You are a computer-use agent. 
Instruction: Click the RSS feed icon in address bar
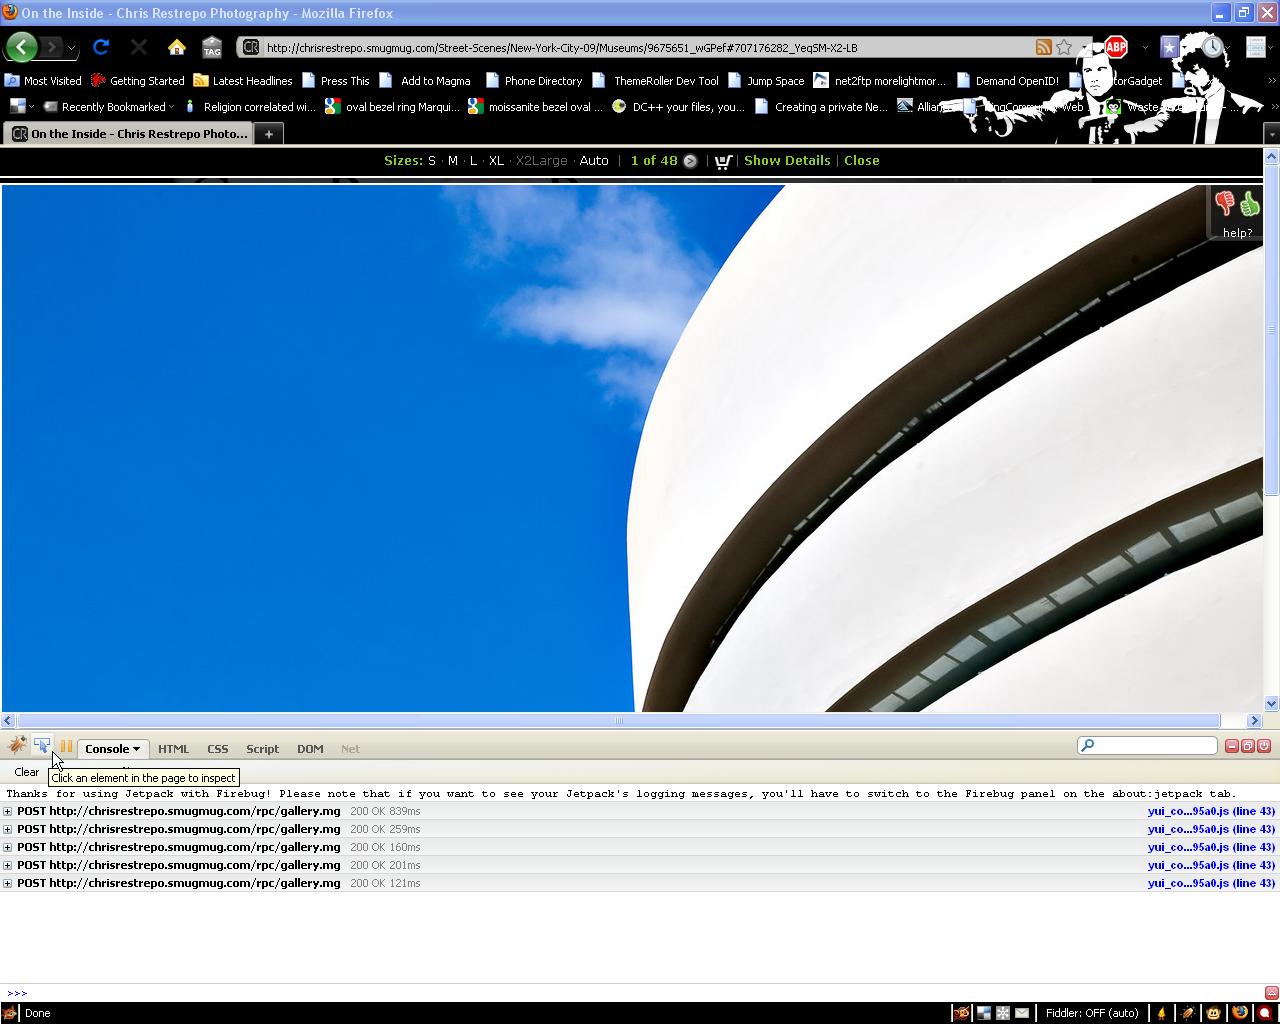coord(1043,47)
